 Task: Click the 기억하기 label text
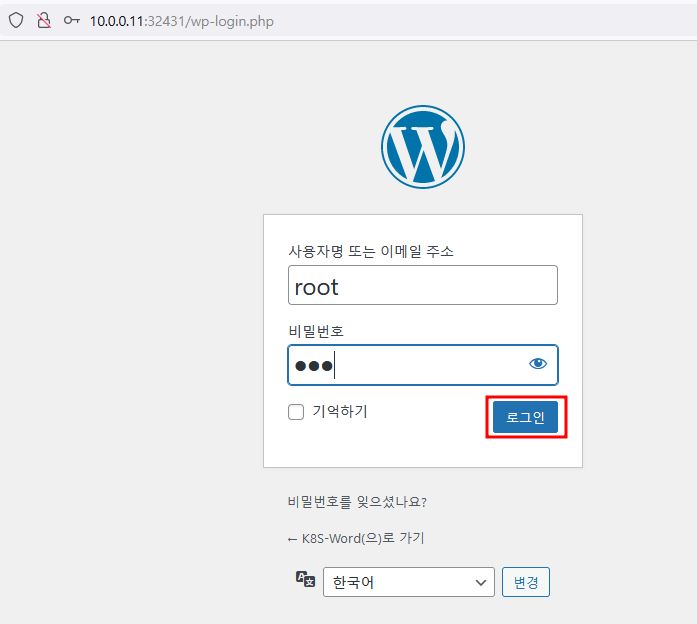pyautogui.click(x=340, y=412)
